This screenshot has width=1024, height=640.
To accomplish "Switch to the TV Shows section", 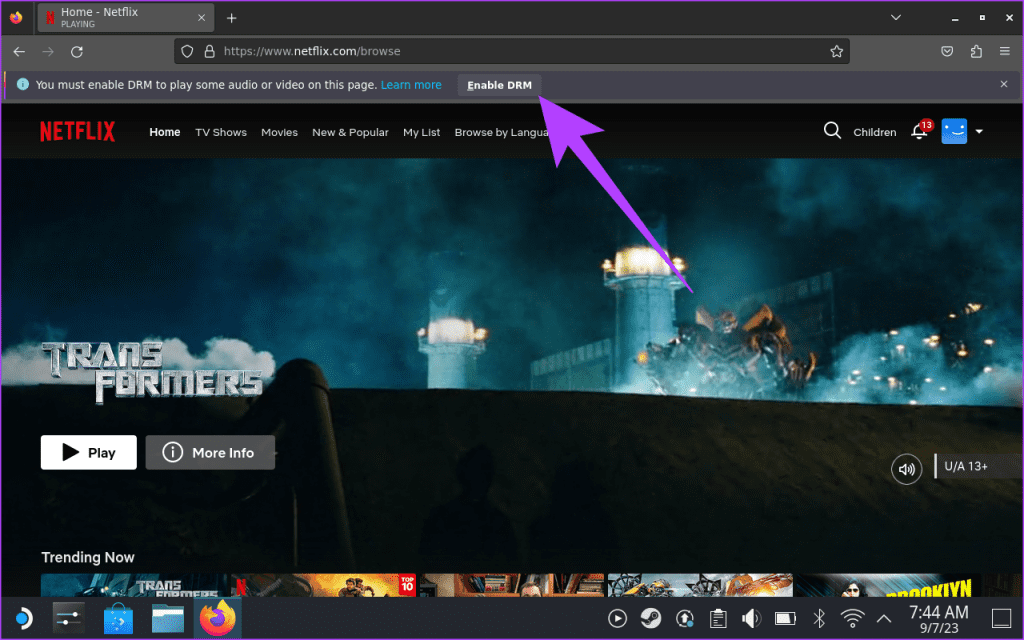I will (220, 131).
